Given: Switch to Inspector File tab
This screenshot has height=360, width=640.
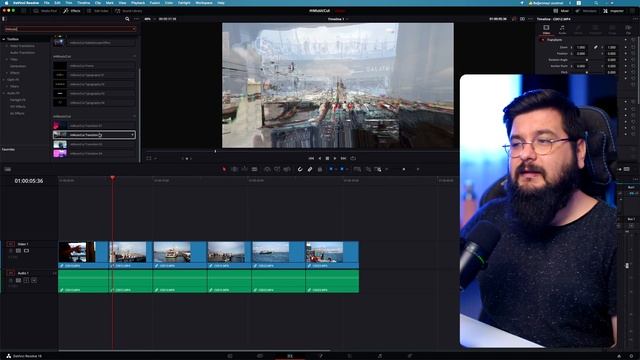Looking at the screenshot, I should click(x=628, y=29).
